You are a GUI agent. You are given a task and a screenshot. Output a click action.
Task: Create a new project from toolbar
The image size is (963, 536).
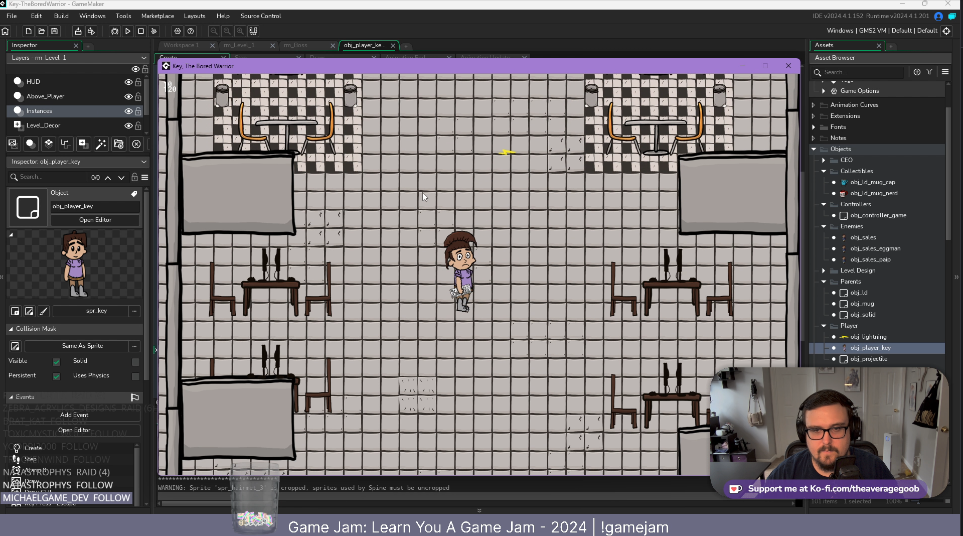pos(28,31)
